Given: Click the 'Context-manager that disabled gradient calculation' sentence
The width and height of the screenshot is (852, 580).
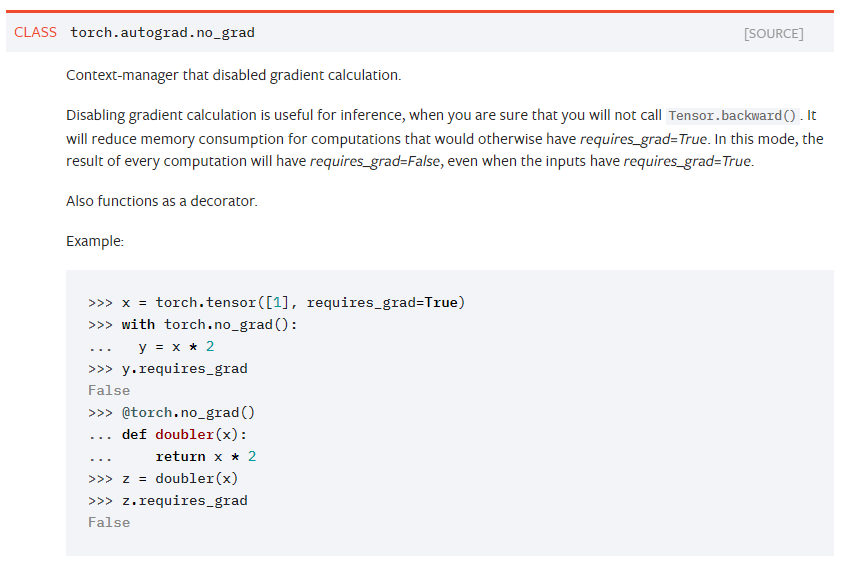Looking at the screenshot, I should click(x=234, y=75).
